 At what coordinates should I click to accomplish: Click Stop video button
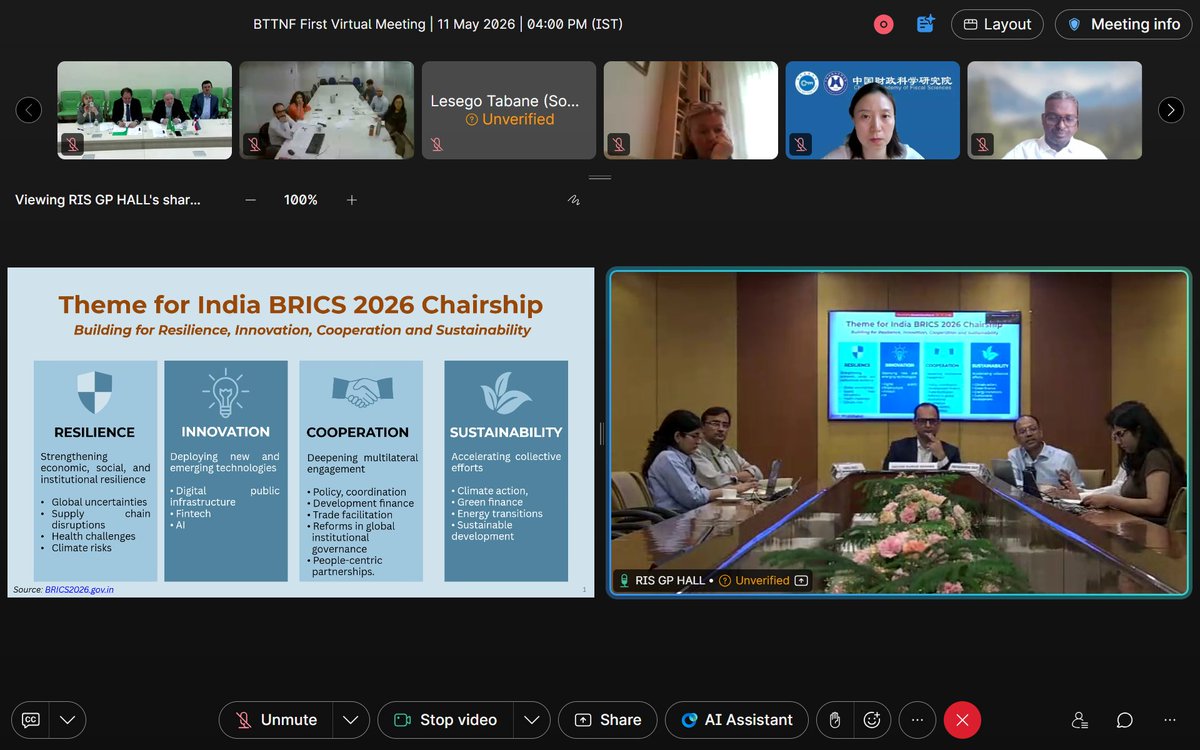445,720
